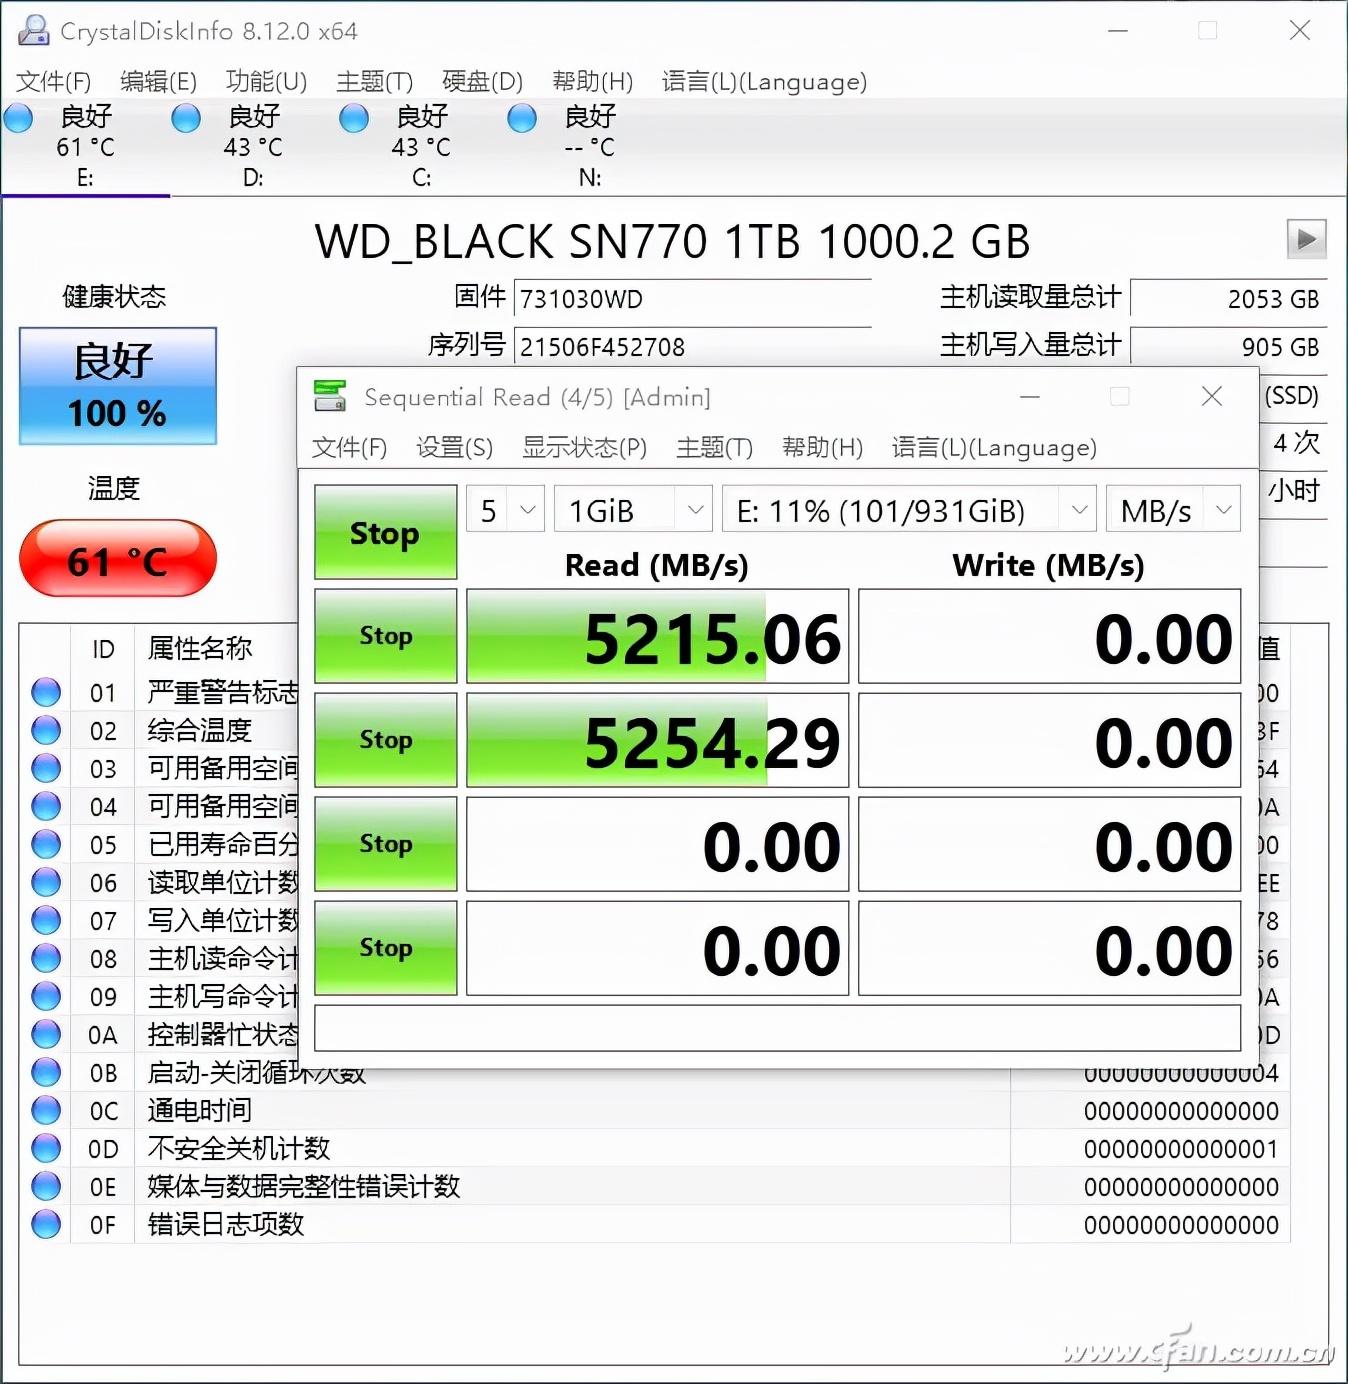The image size is (1348, 1384).
Task: Select drive D: status circle icon
Action: pyautogui.click(x=186, y=119)
